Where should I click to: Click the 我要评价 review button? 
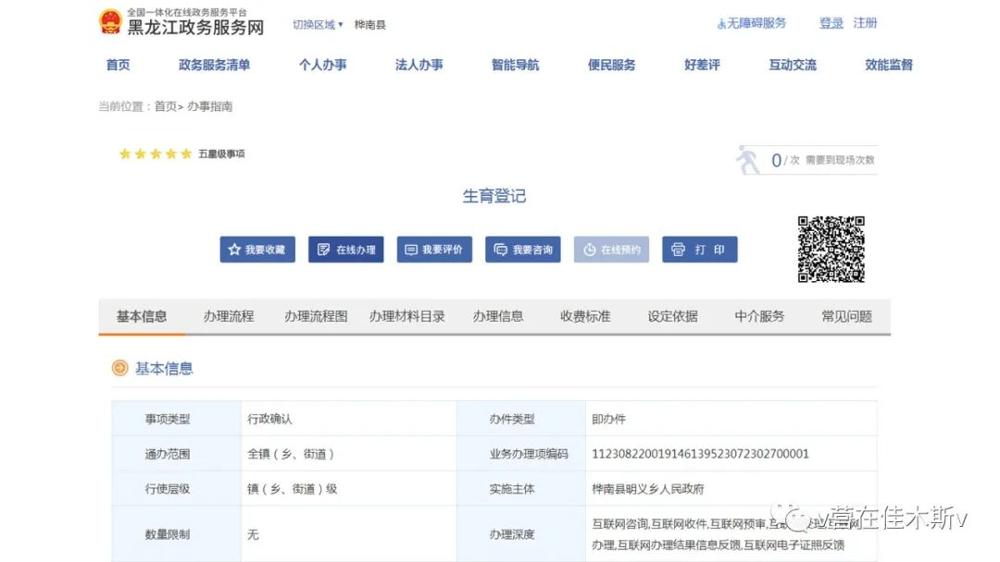pyautogui.click(x=434, y=250)
